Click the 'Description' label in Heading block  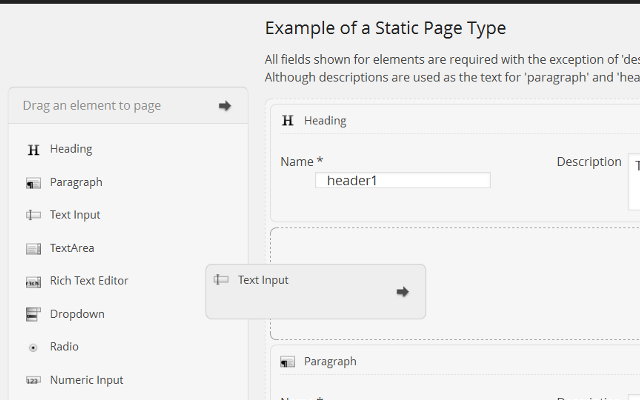coord(589,162)
